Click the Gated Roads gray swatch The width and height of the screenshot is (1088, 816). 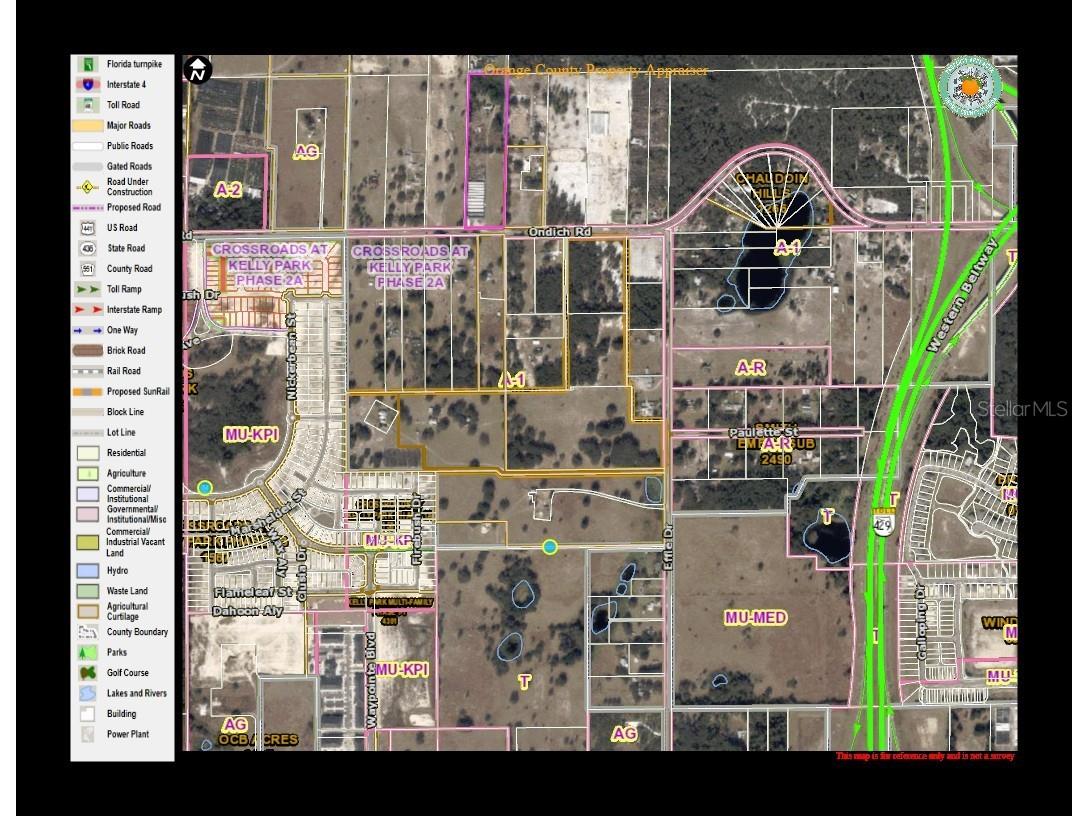tap(88, 167)
